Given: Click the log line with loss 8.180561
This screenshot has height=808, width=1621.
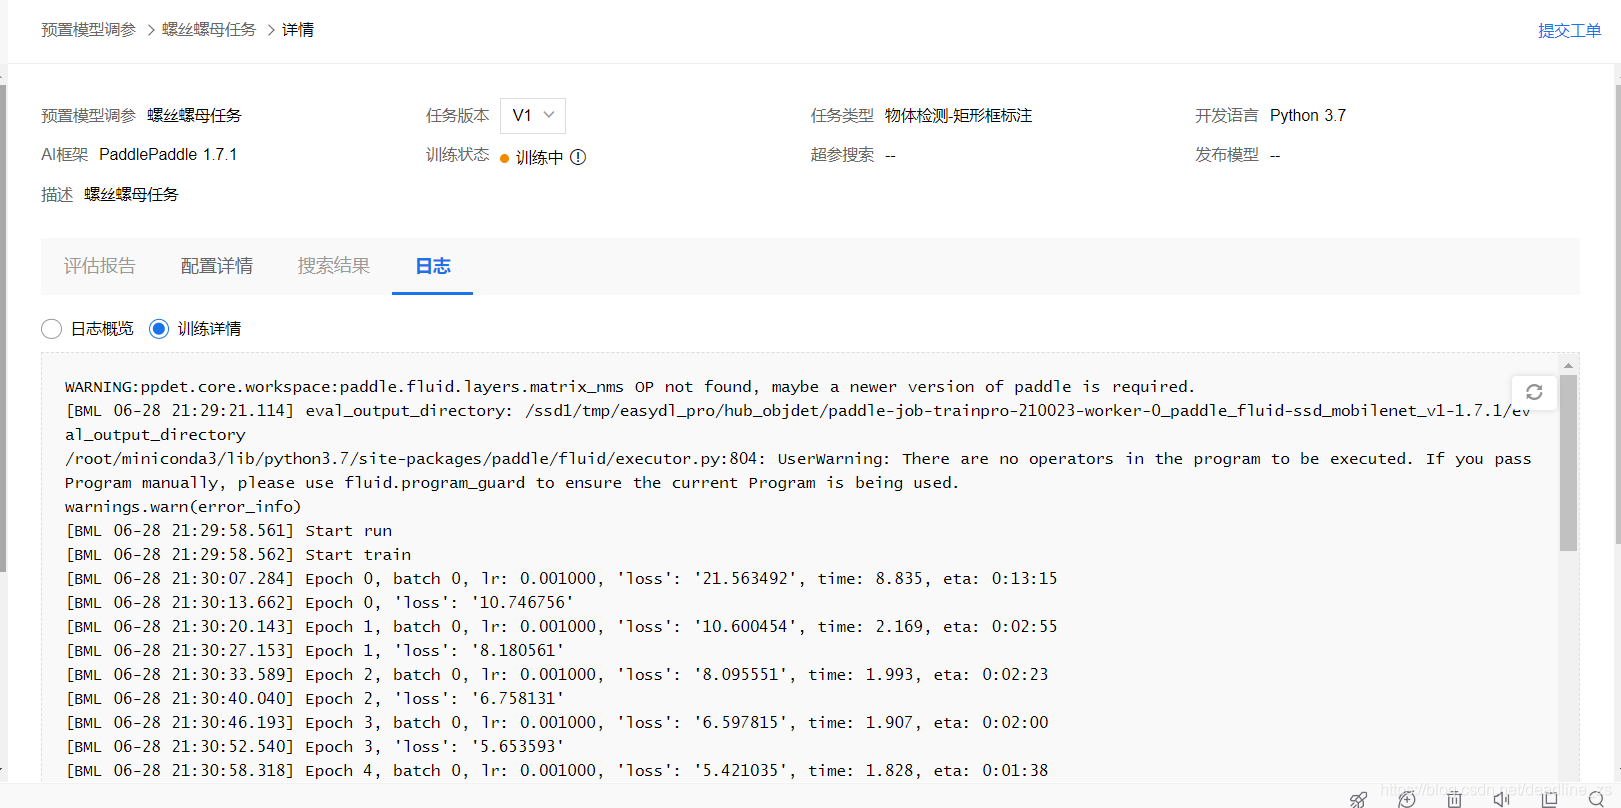Looking at the screenshot, I should [x=315, y=651].
